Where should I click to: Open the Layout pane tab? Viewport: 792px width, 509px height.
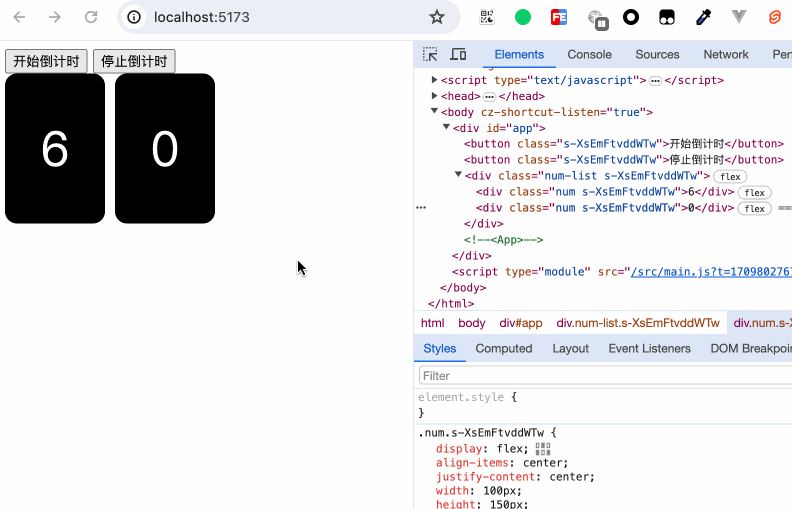570,348
